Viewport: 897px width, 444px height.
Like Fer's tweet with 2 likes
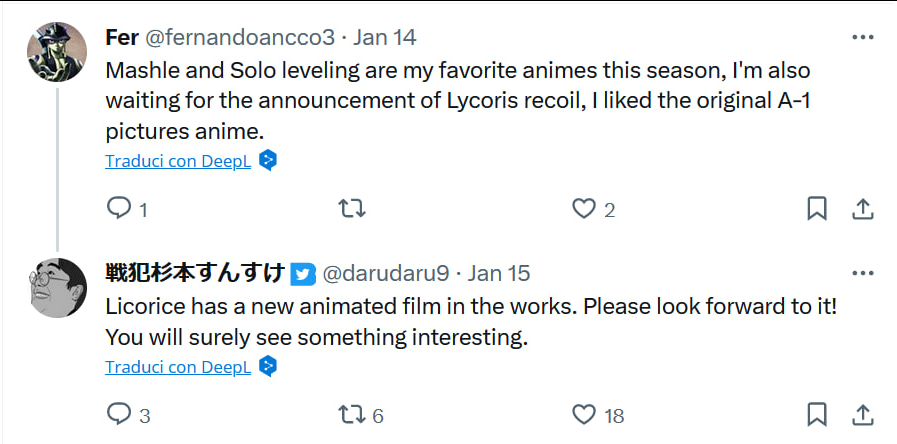(584, 209)
